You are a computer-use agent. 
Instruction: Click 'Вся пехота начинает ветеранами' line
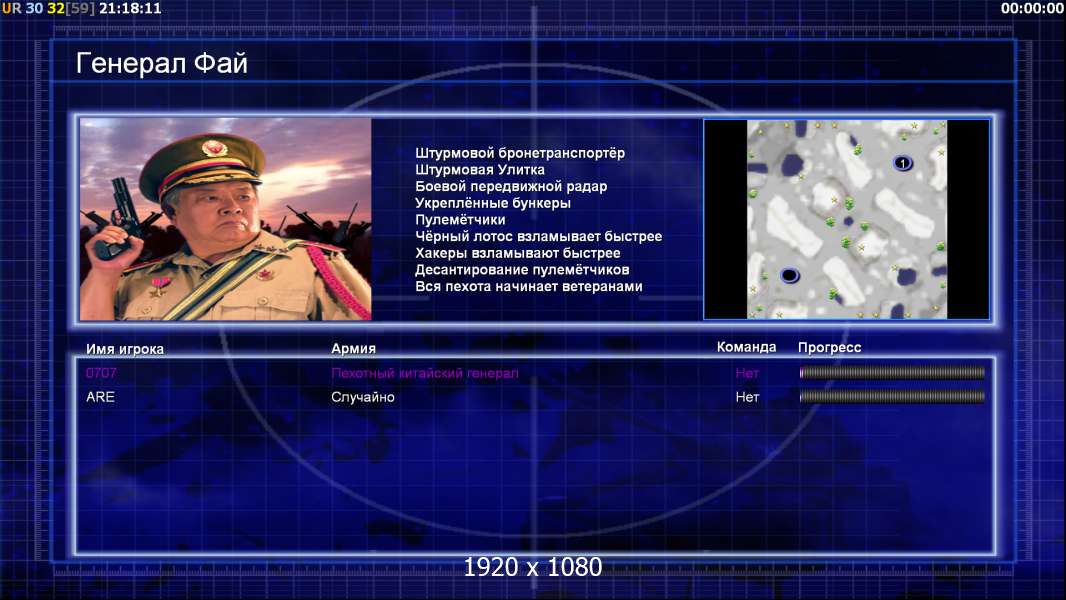(529, 286)
